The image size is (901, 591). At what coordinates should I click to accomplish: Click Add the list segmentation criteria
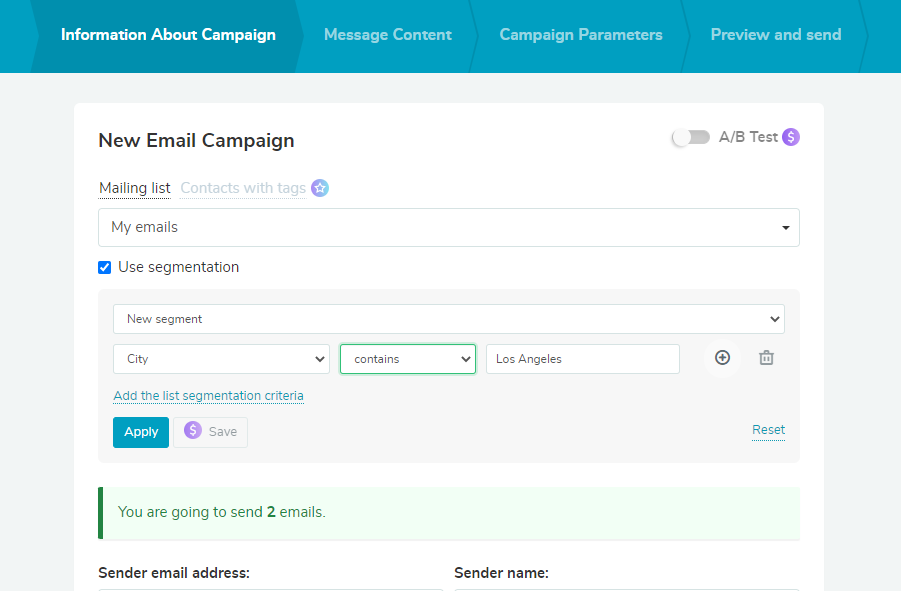click(208, 395)
